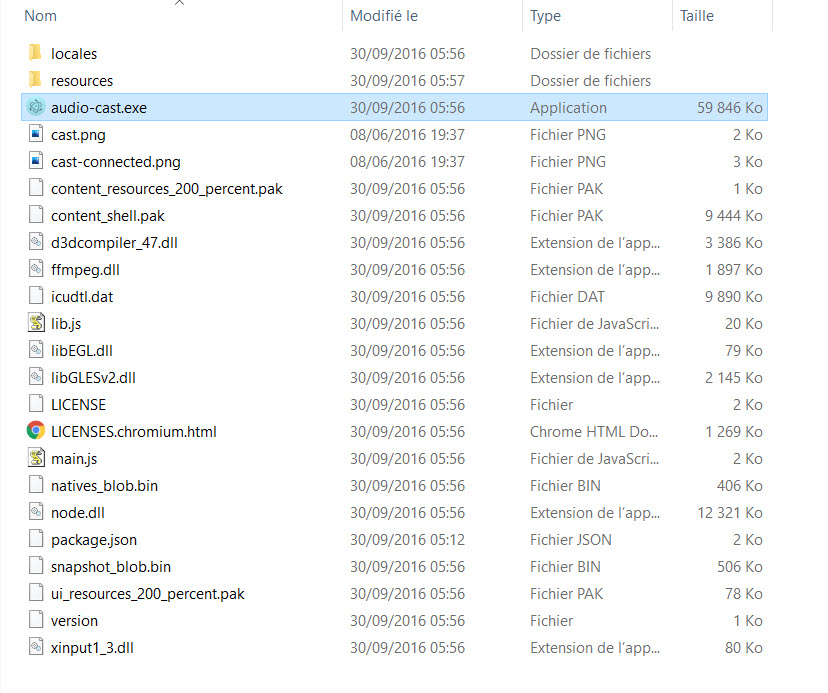
Task: Select the ffmpeg.dll file name
Action: tap(85, 270)
